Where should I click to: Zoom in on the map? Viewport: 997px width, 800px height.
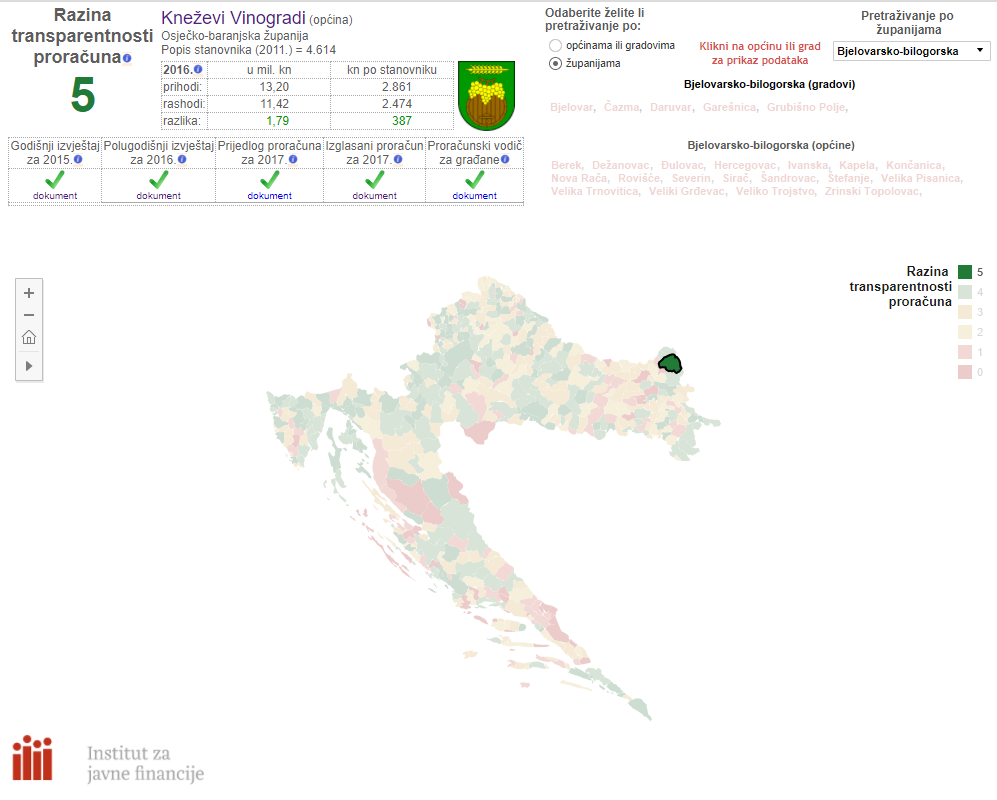pyautogui.click(x=29, y=293)
